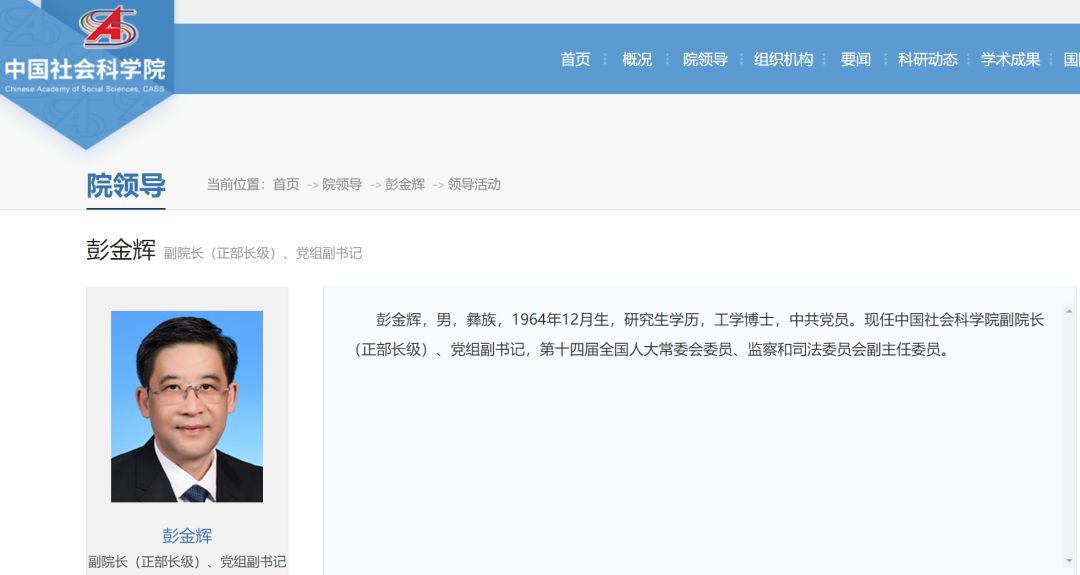Open the 首页 navigation menu item
1080x575 pixels.
point(575,60)
